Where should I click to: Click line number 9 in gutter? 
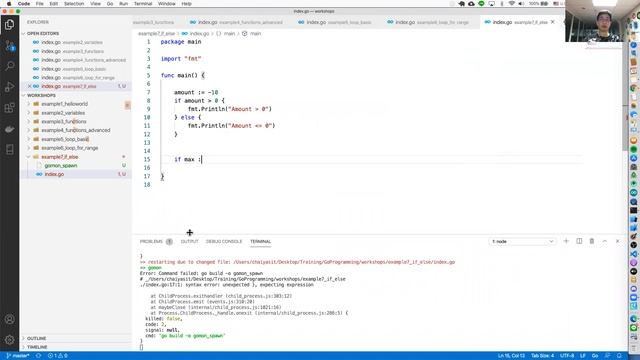pos(148,109)
